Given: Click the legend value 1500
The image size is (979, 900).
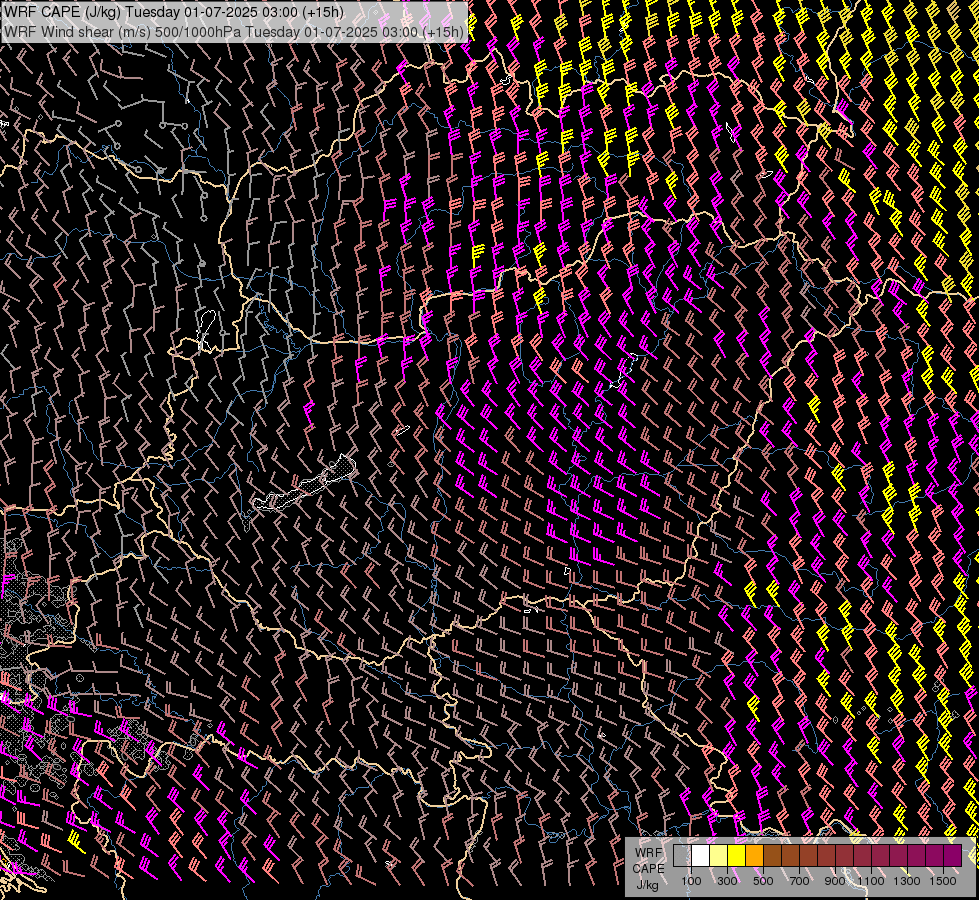Looking at the screenshot, I should (943, 881).
